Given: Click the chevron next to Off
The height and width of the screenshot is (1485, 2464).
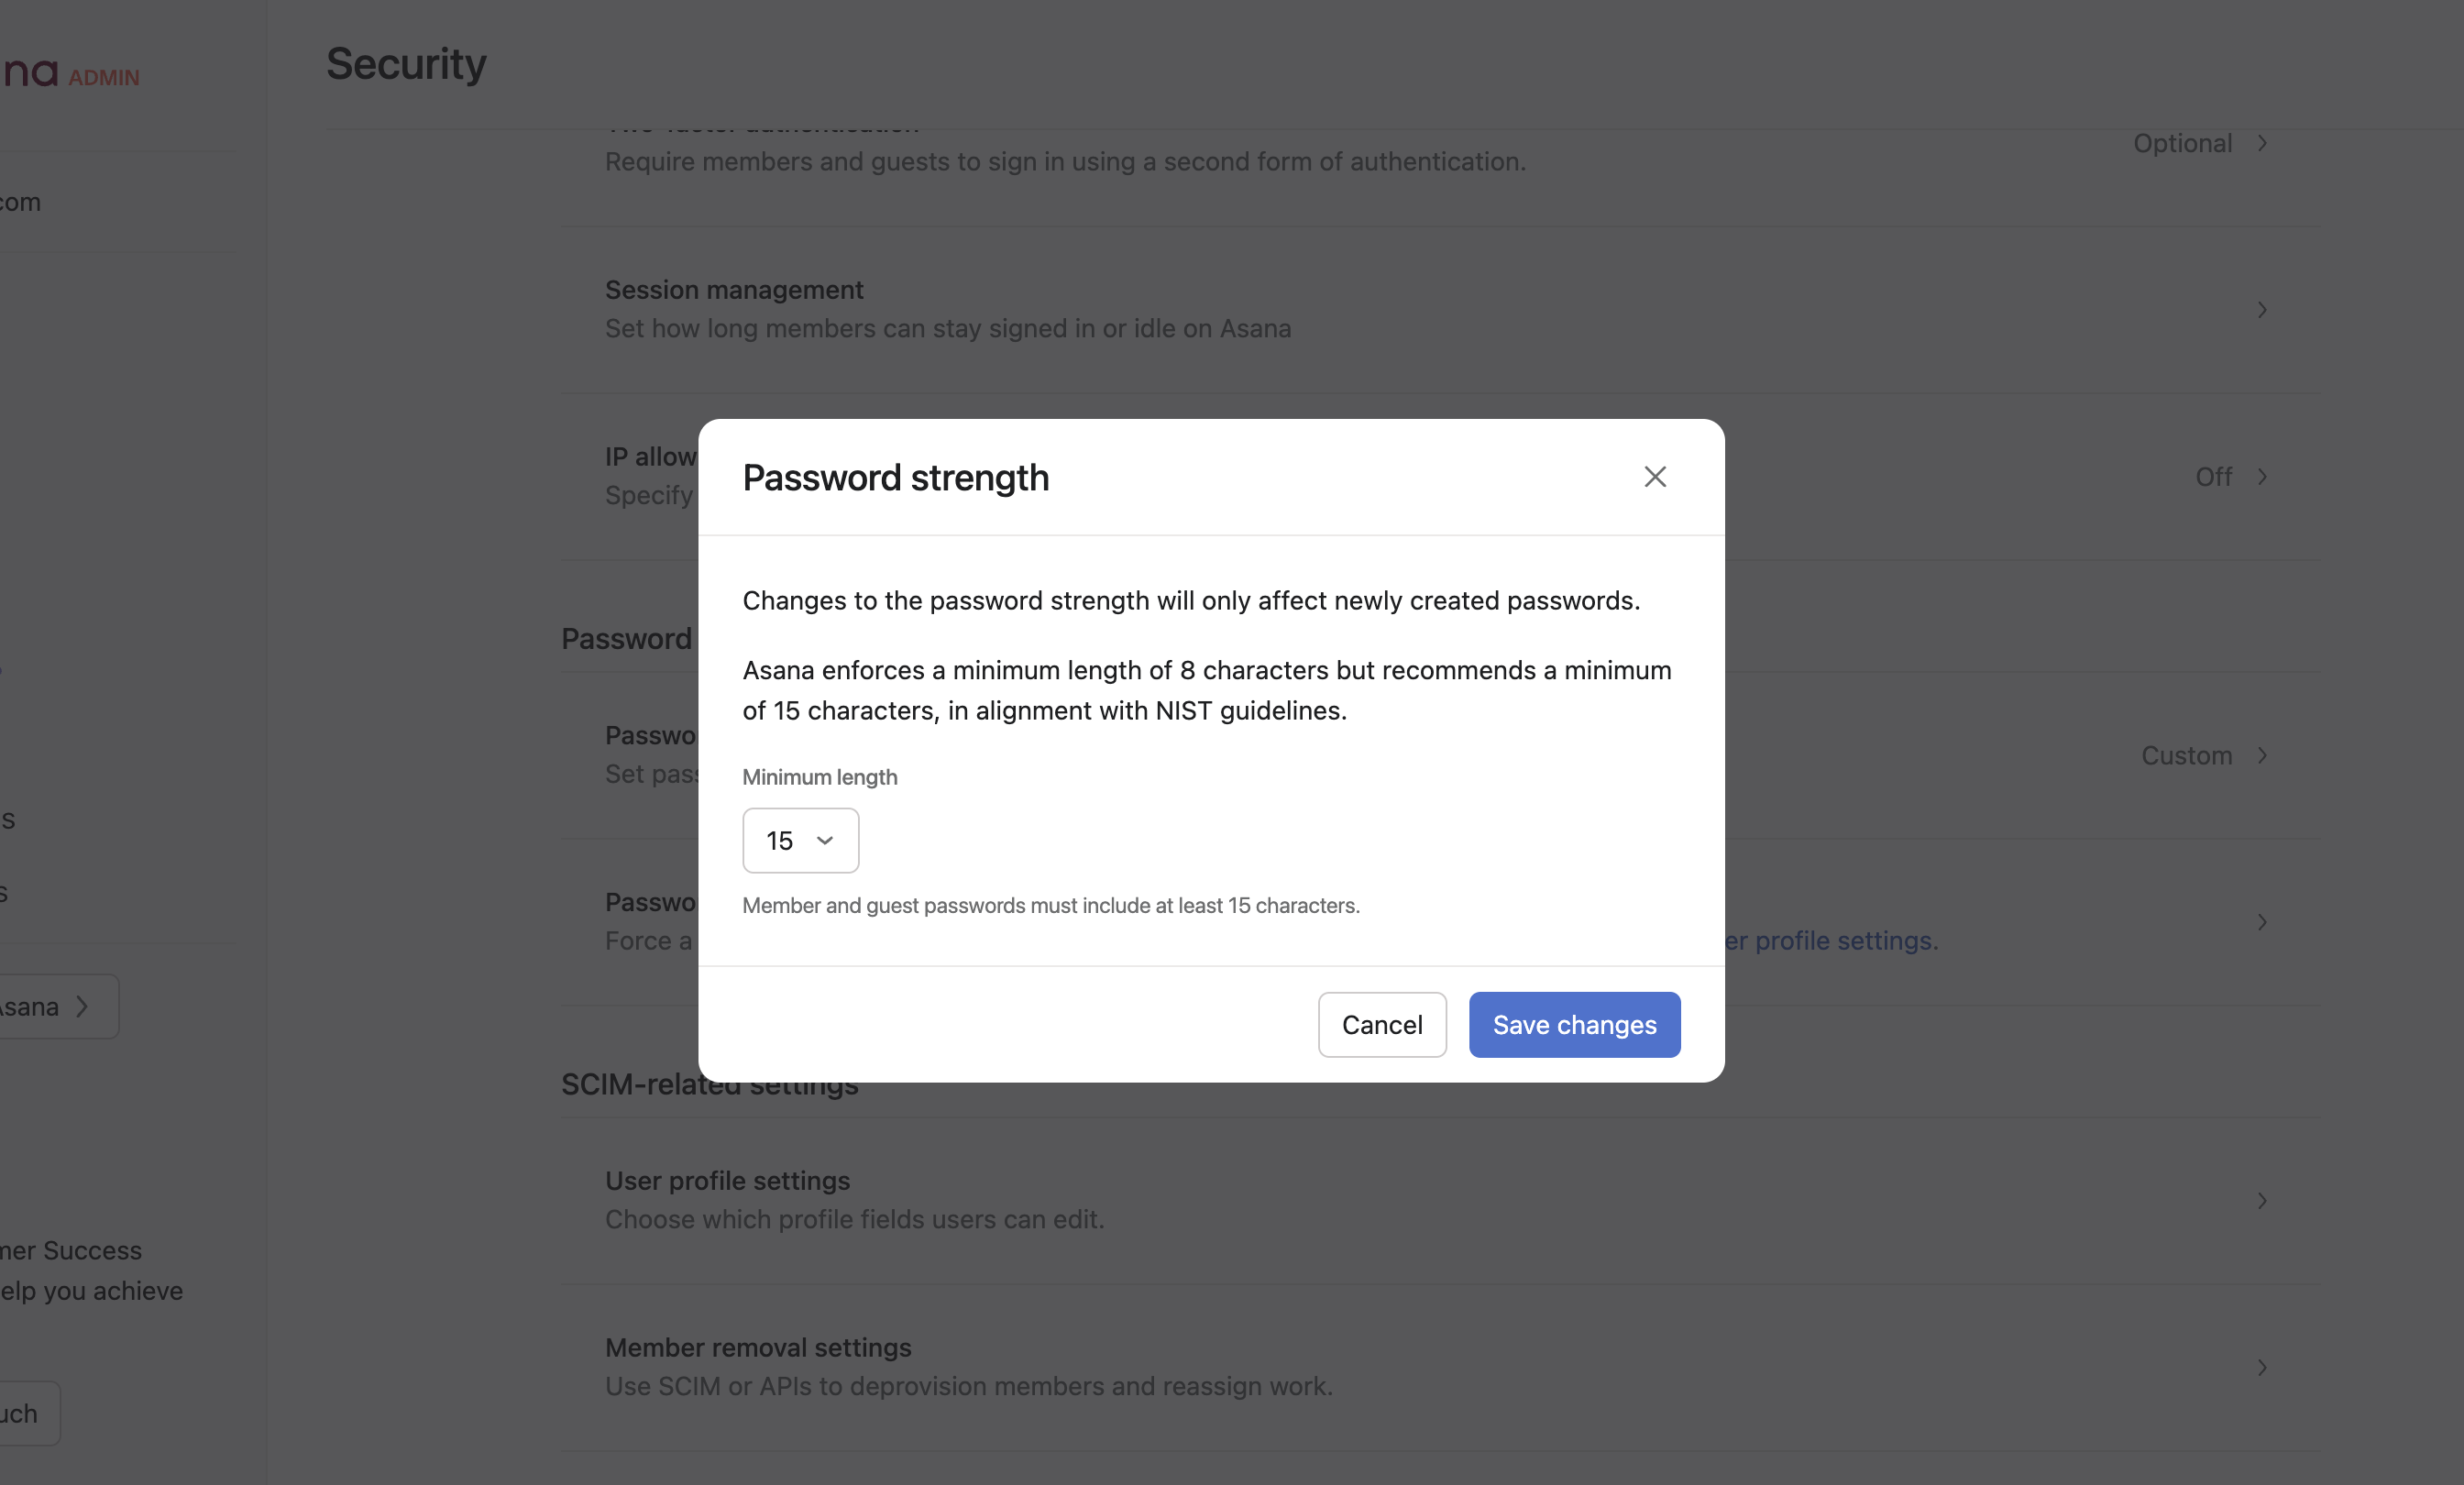Looking at the screenshot, I should coord(2263,476).
